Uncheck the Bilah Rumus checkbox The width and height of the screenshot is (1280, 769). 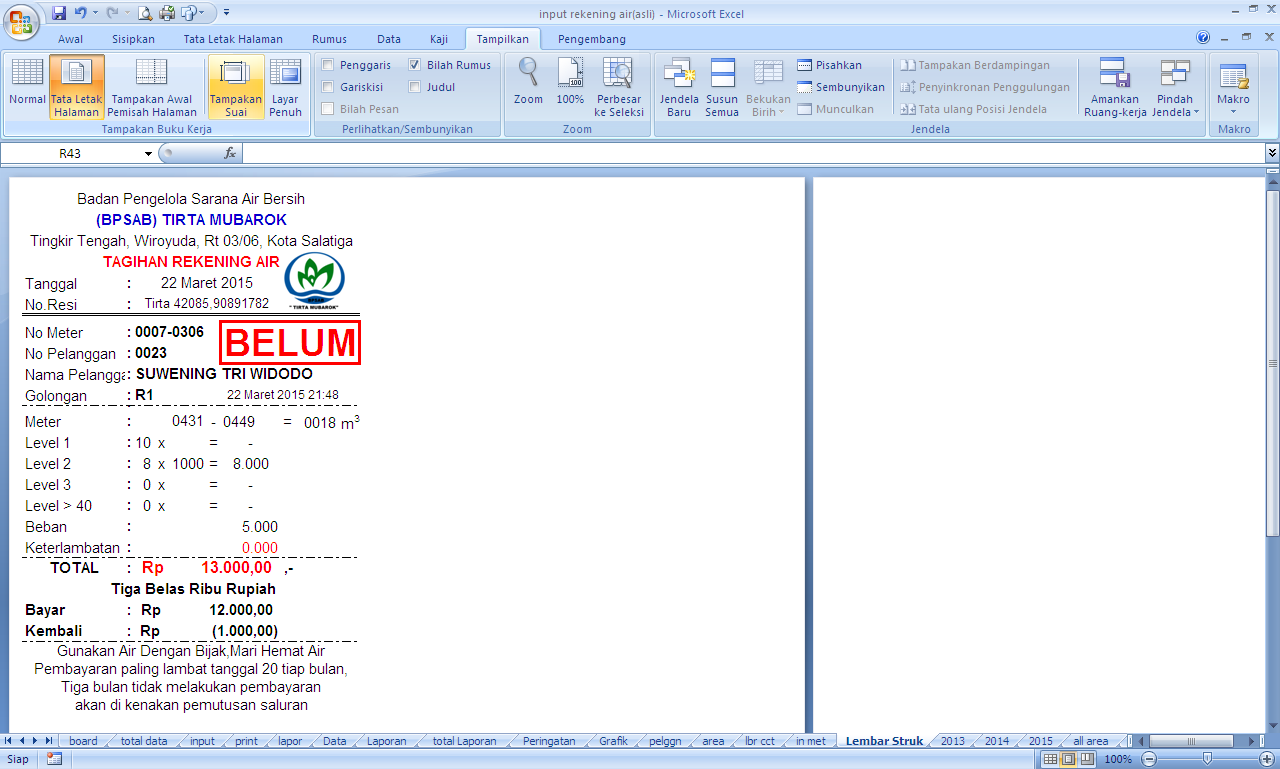(x=415, y=64)
